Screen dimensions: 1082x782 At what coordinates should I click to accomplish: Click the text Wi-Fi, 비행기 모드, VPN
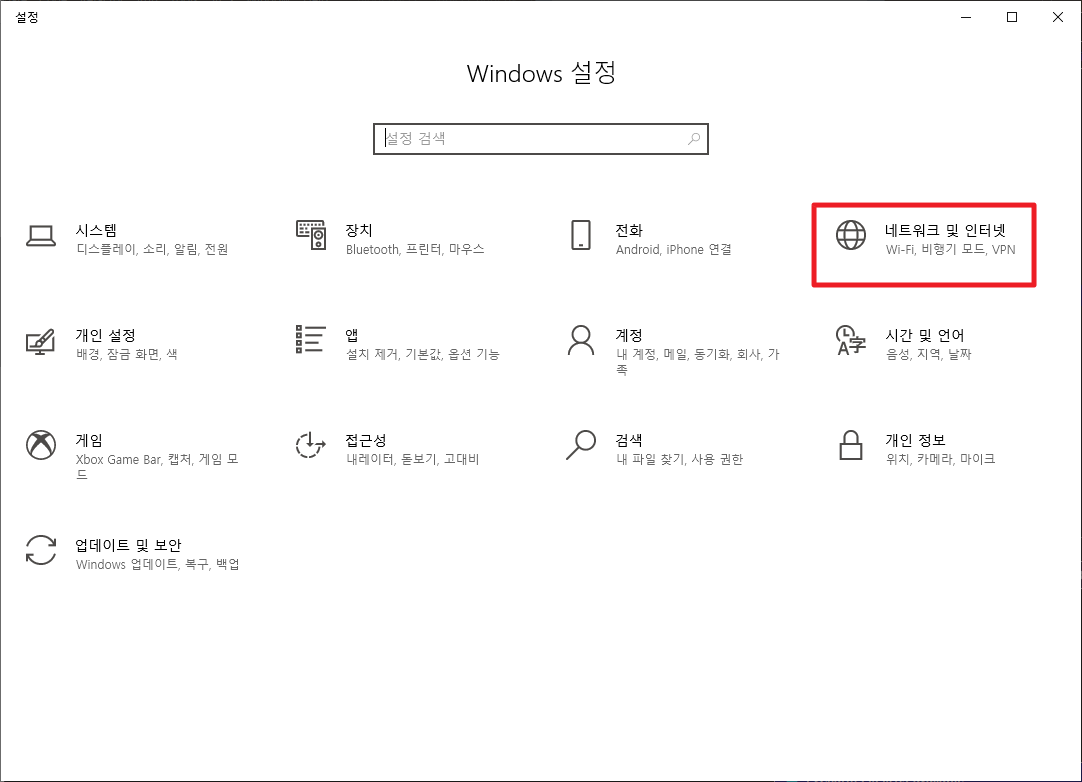click(x=950, y=249)
